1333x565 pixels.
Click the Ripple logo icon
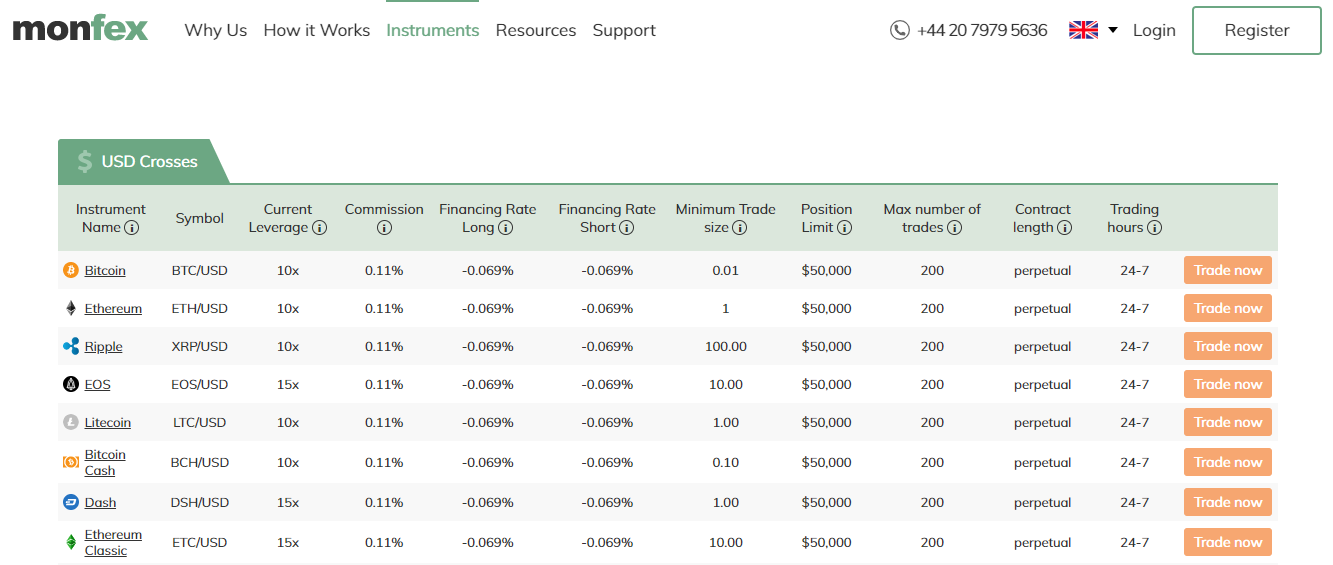(x=71, y=346)
